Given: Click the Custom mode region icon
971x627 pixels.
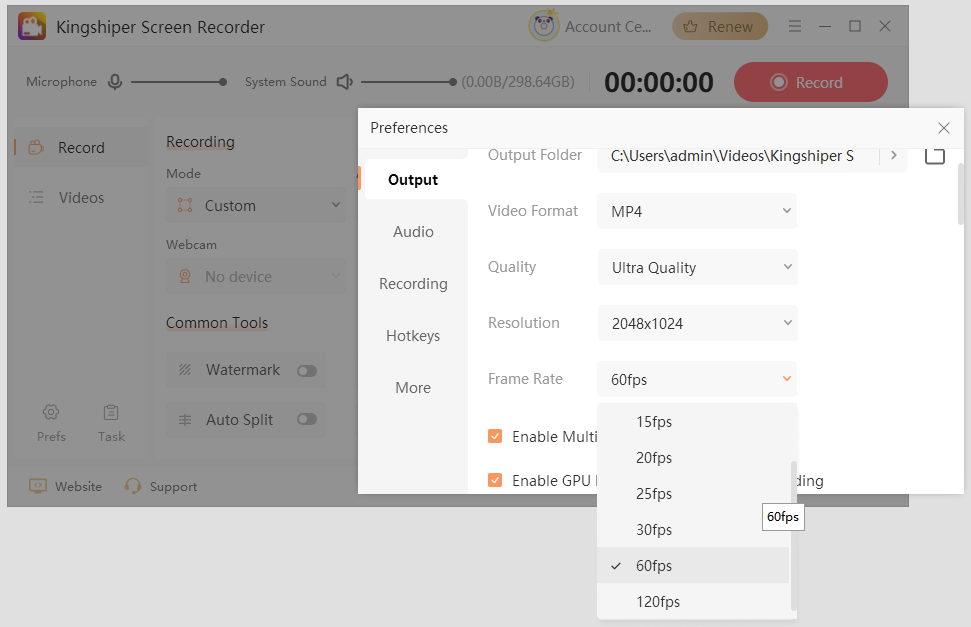Looking at the screenshot, I should click(185, 205).
